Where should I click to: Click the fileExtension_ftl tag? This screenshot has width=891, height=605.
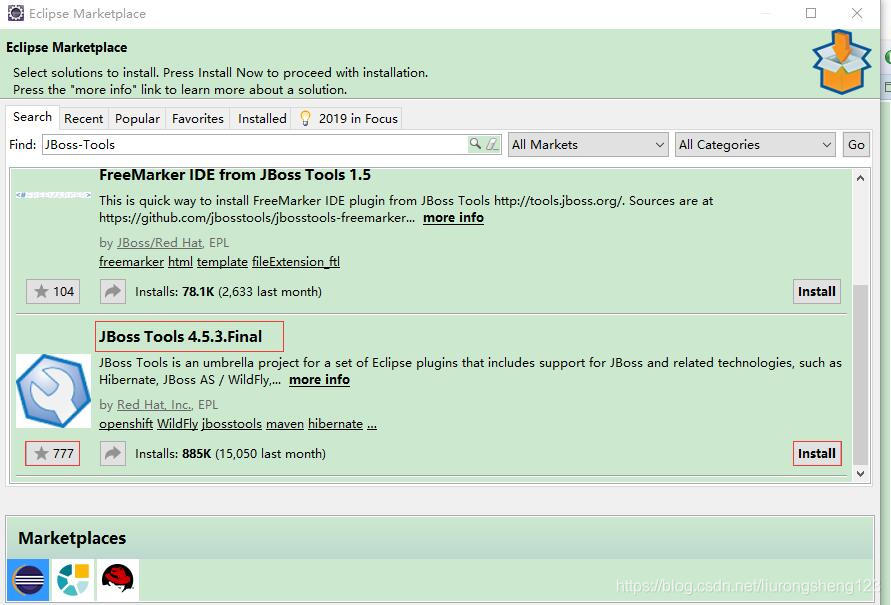pyautogui.click(x=295, y=262)
